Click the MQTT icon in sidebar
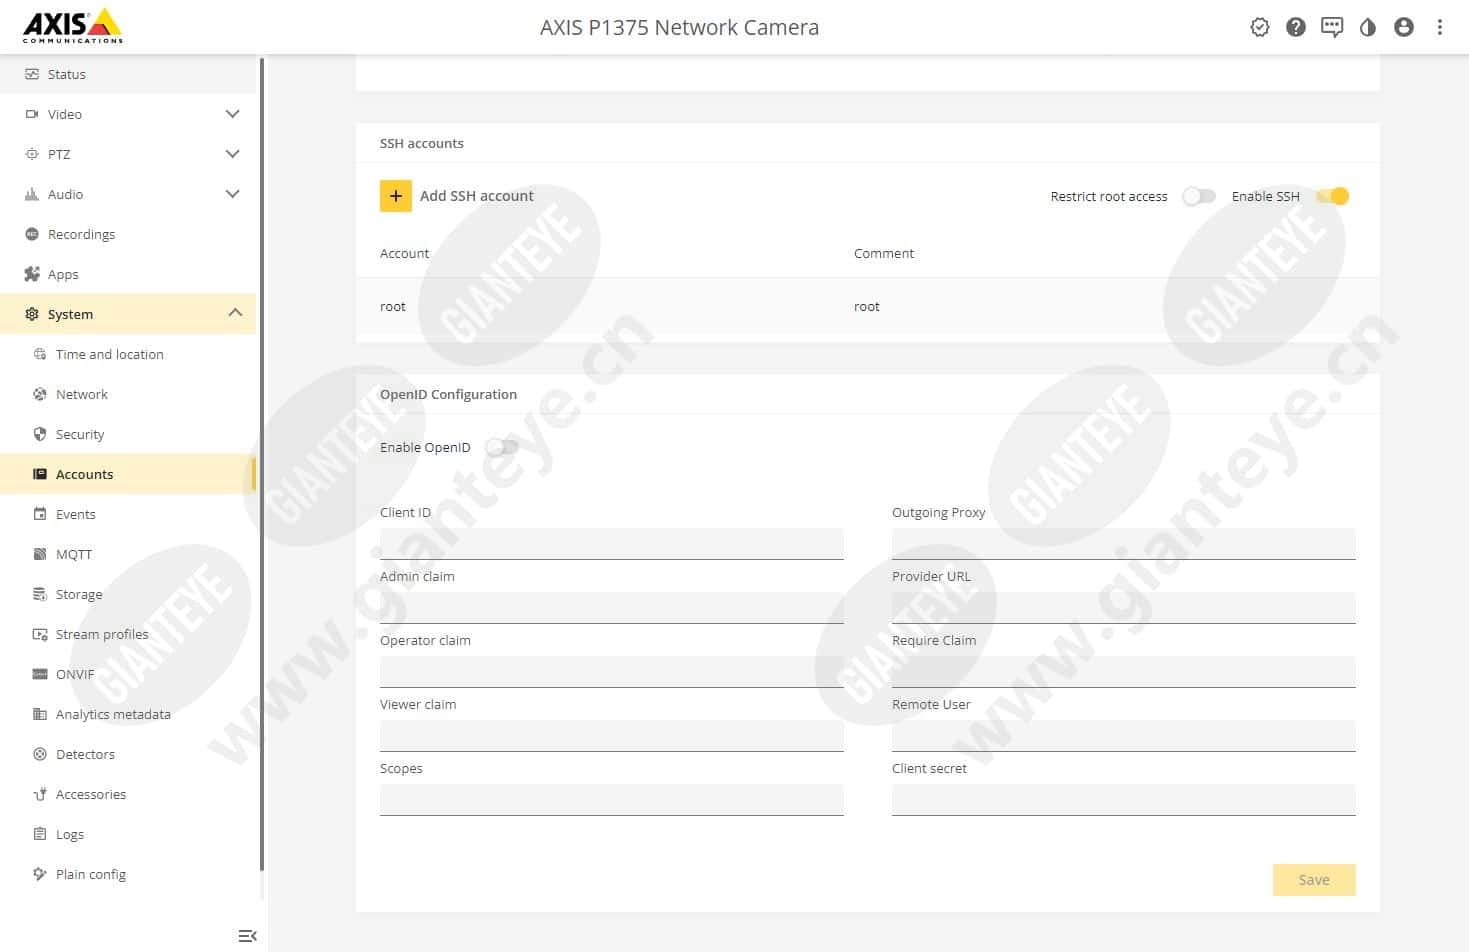Screen dimensions: 1469x952 tap(40, 554)
